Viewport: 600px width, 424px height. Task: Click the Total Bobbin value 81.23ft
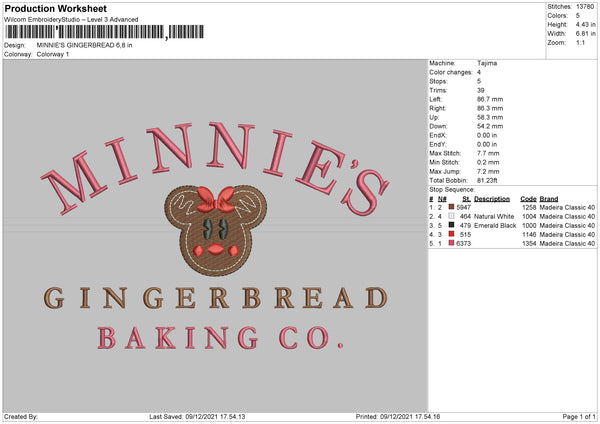pos(487,180)
